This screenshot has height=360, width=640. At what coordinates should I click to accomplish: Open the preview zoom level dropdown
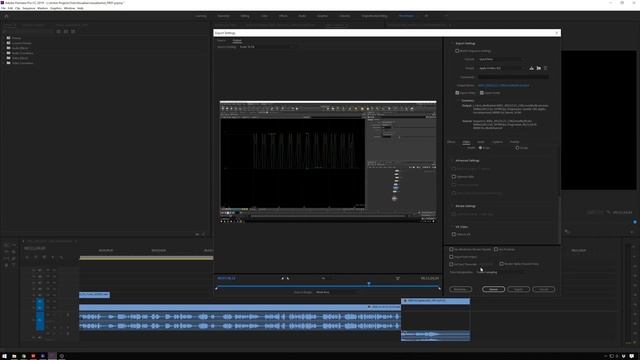(323, 278)
